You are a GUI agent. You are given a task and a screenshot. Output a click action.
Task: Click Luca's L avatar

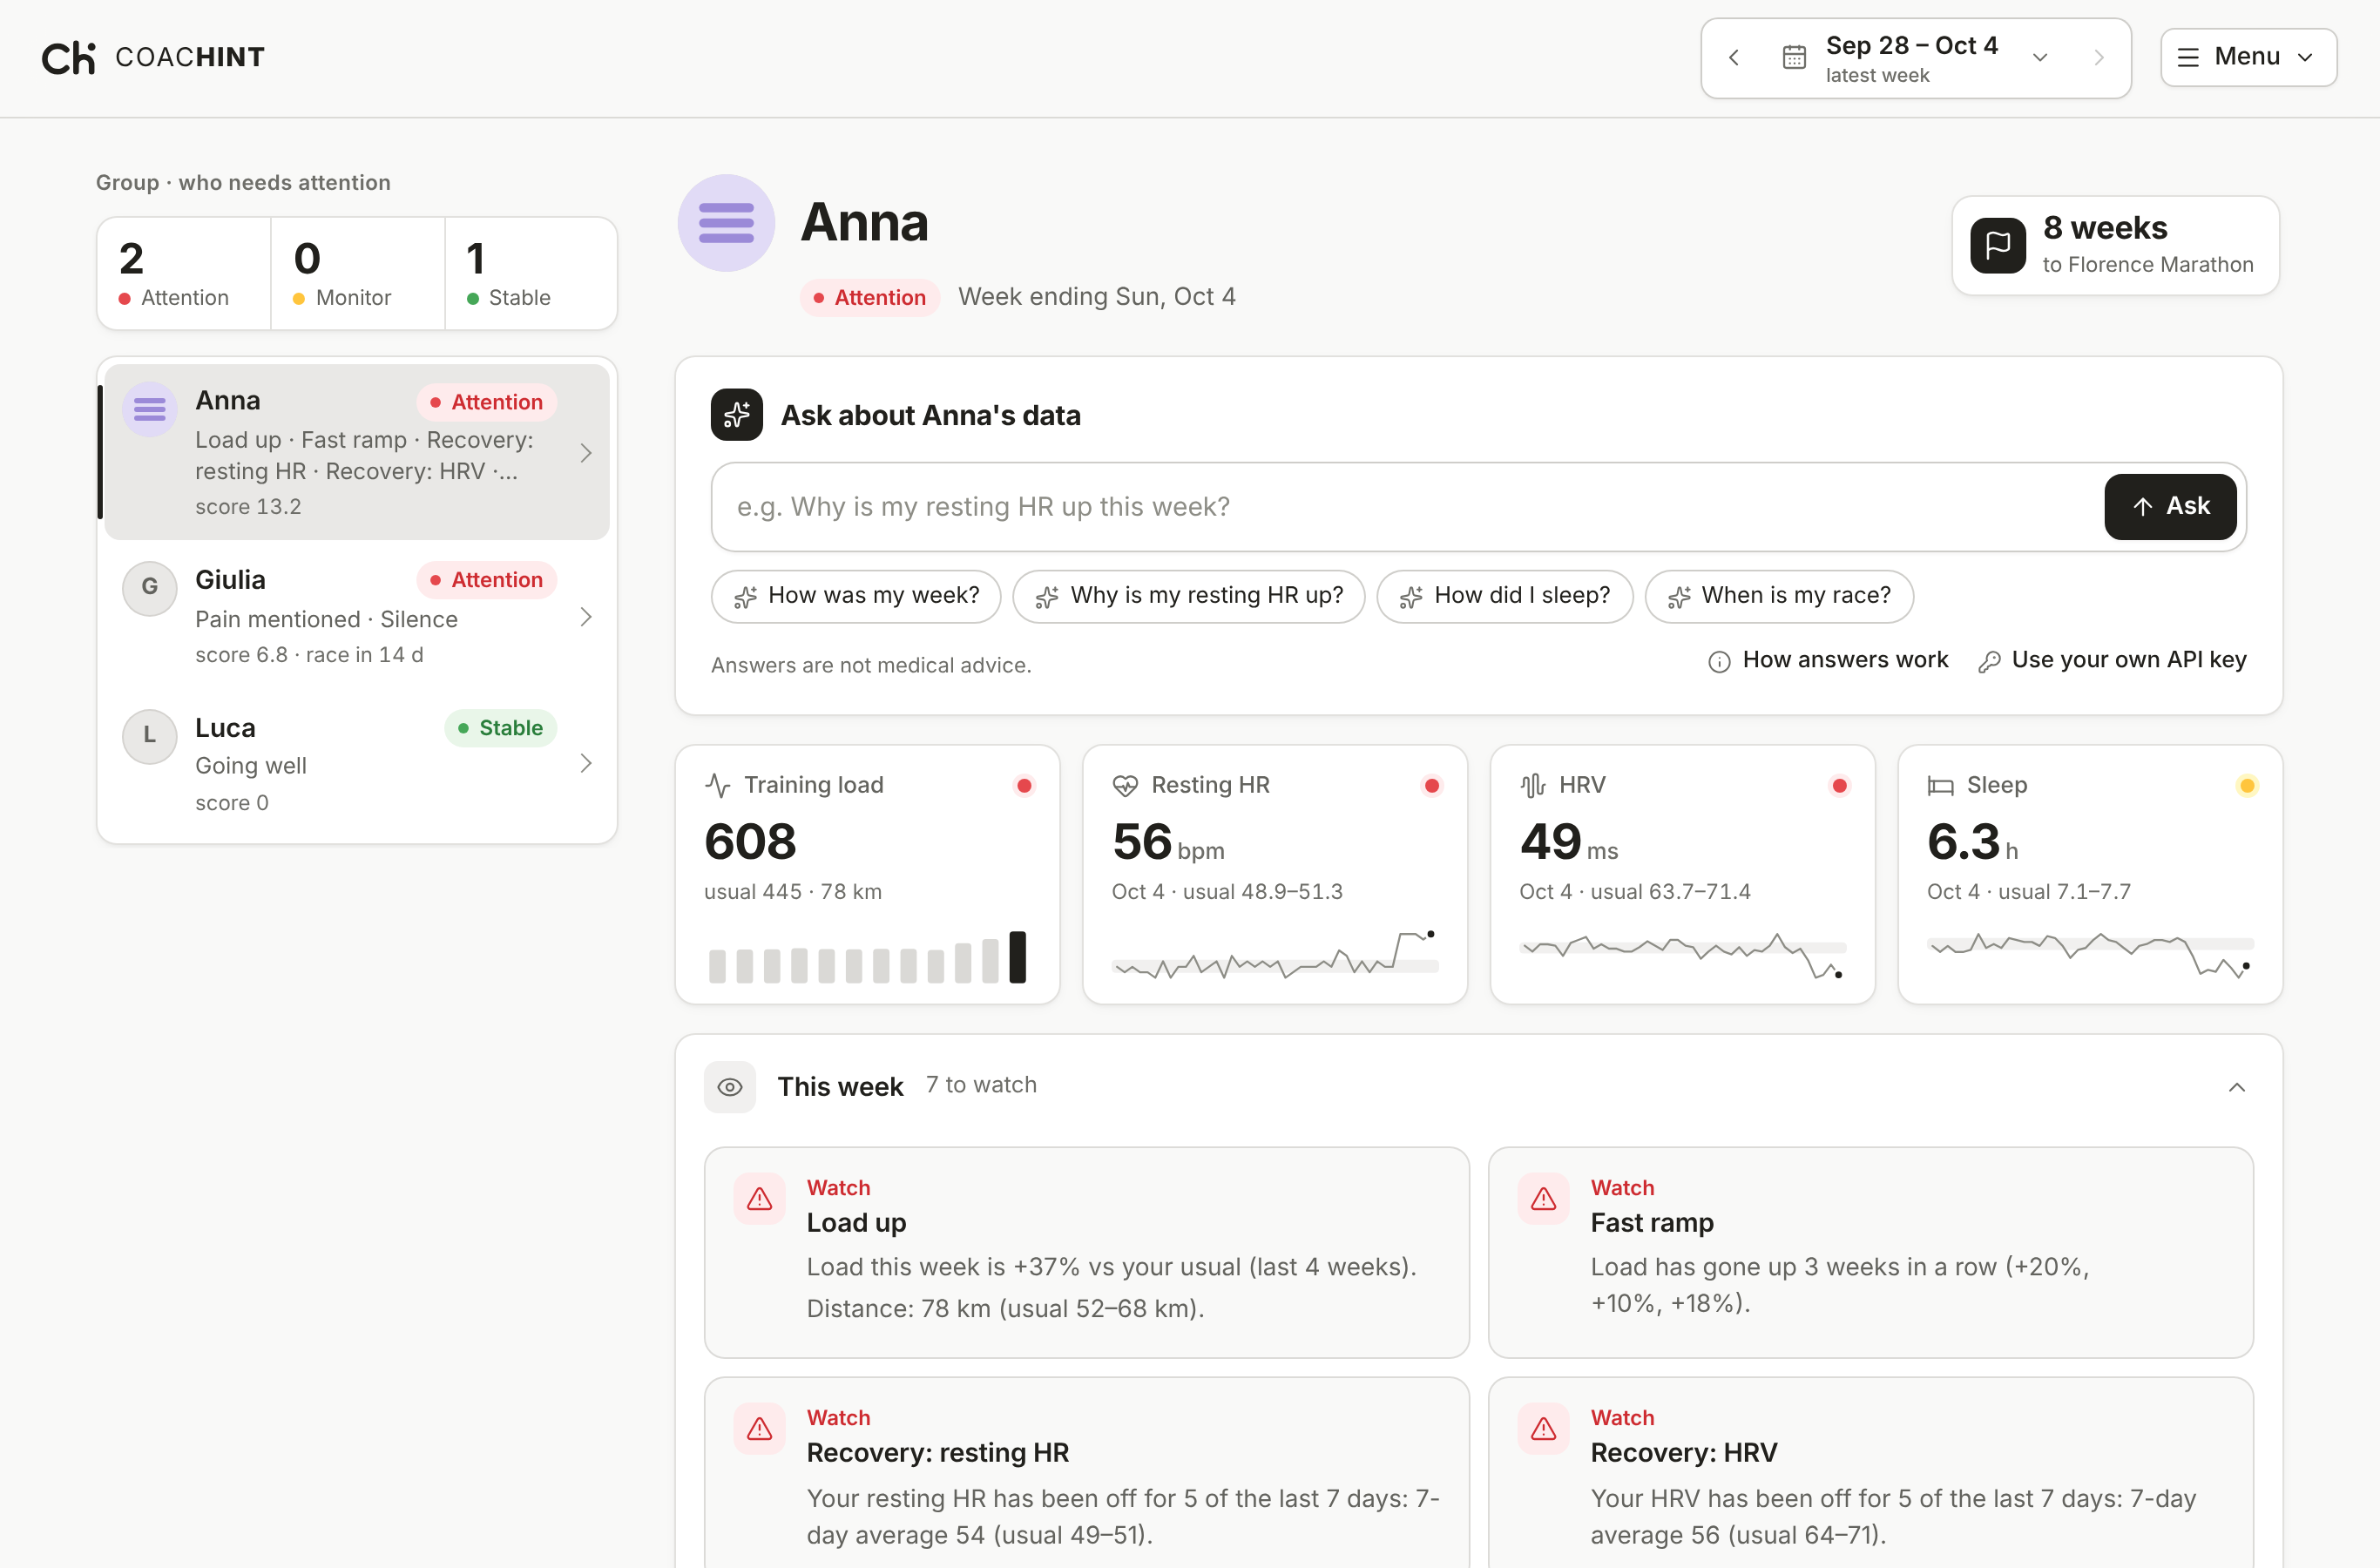tap(149, 735)
